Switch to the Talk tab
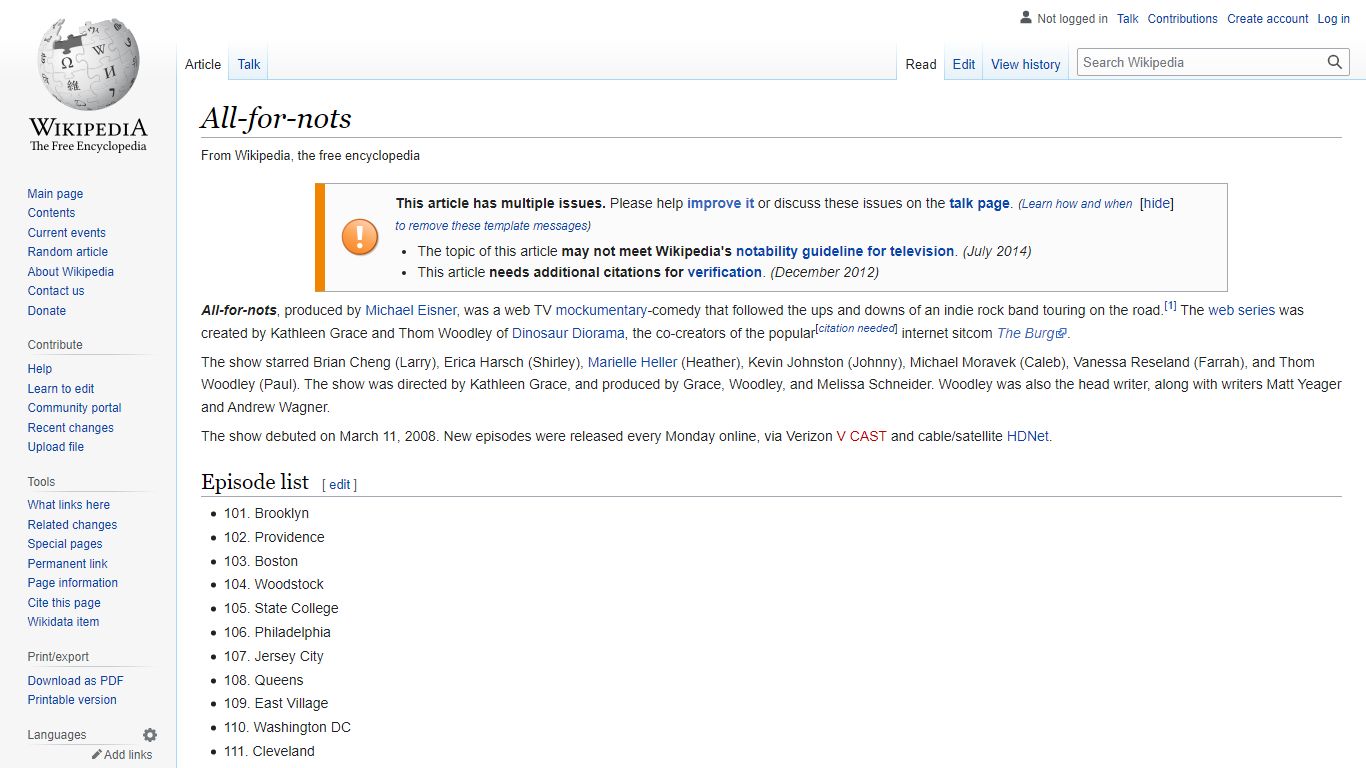Screen dimensions: 1366x768 pyautogui.click(x=249, y=64)
